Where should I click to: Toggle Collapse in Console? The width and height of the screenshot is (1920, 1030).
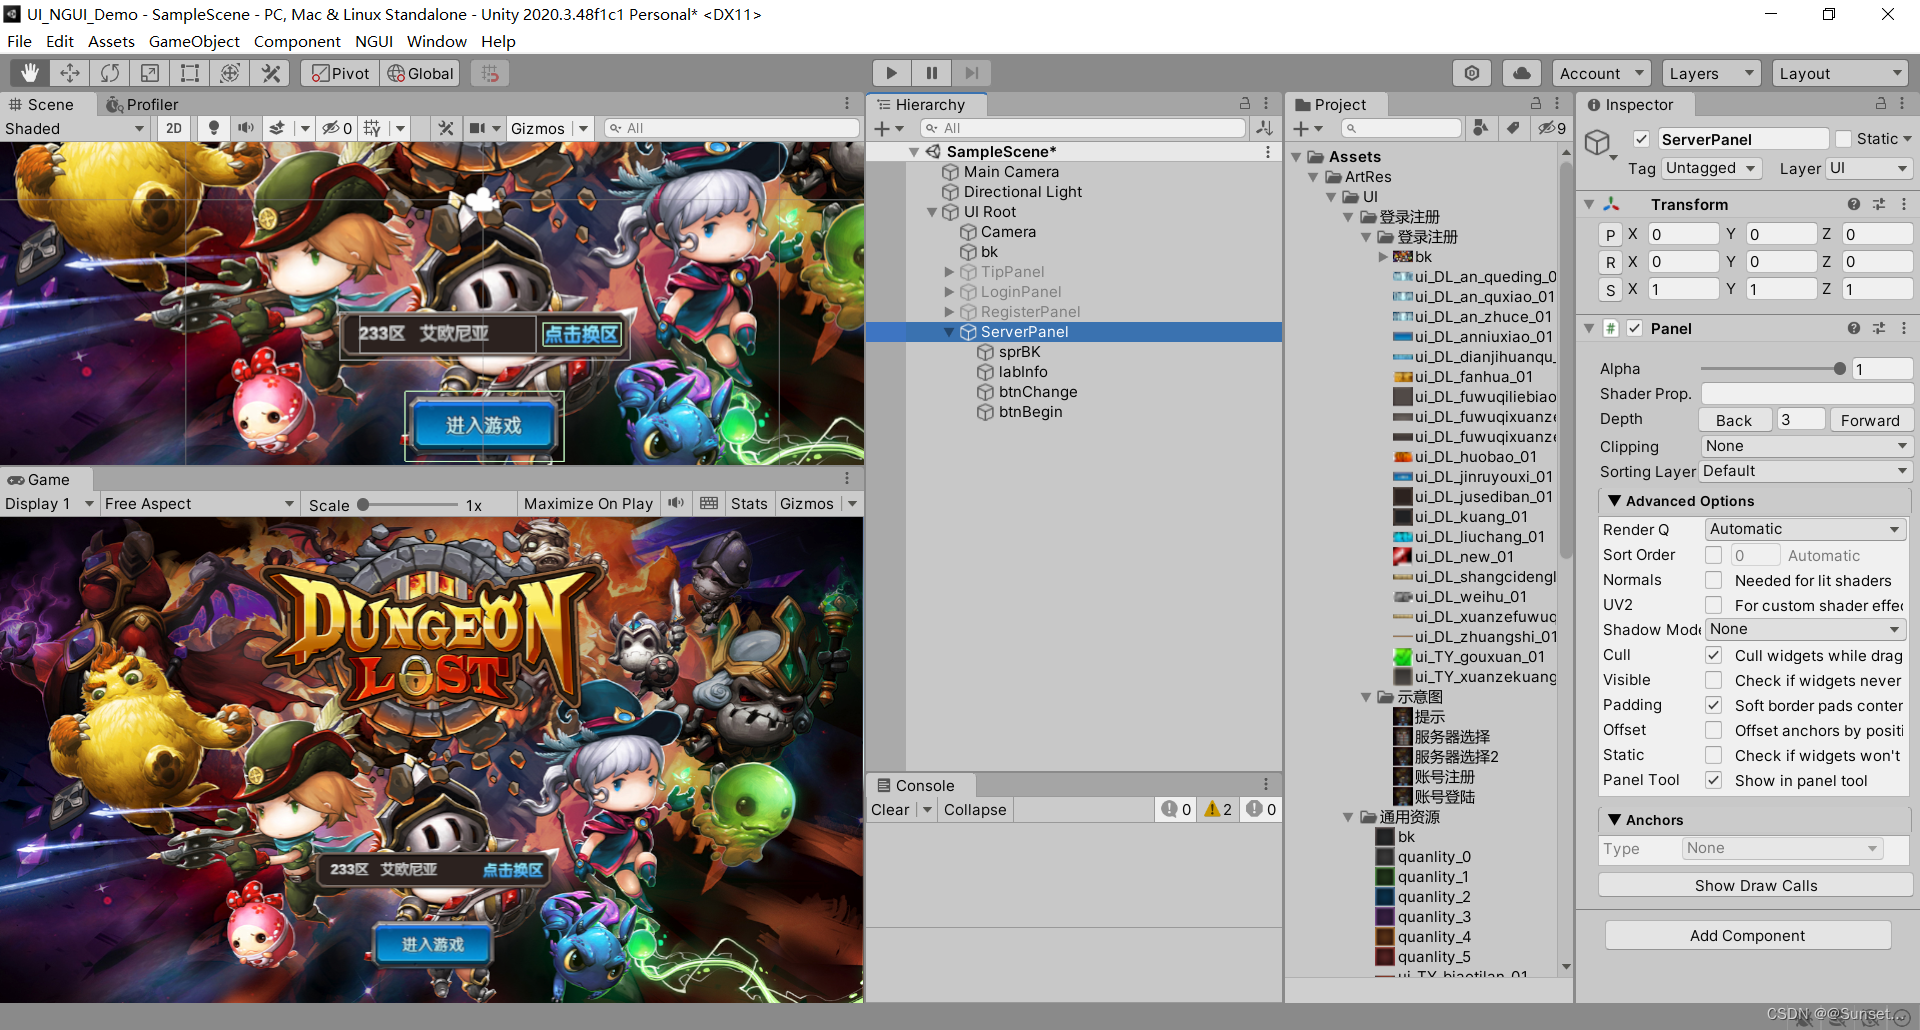pos(975,809)
